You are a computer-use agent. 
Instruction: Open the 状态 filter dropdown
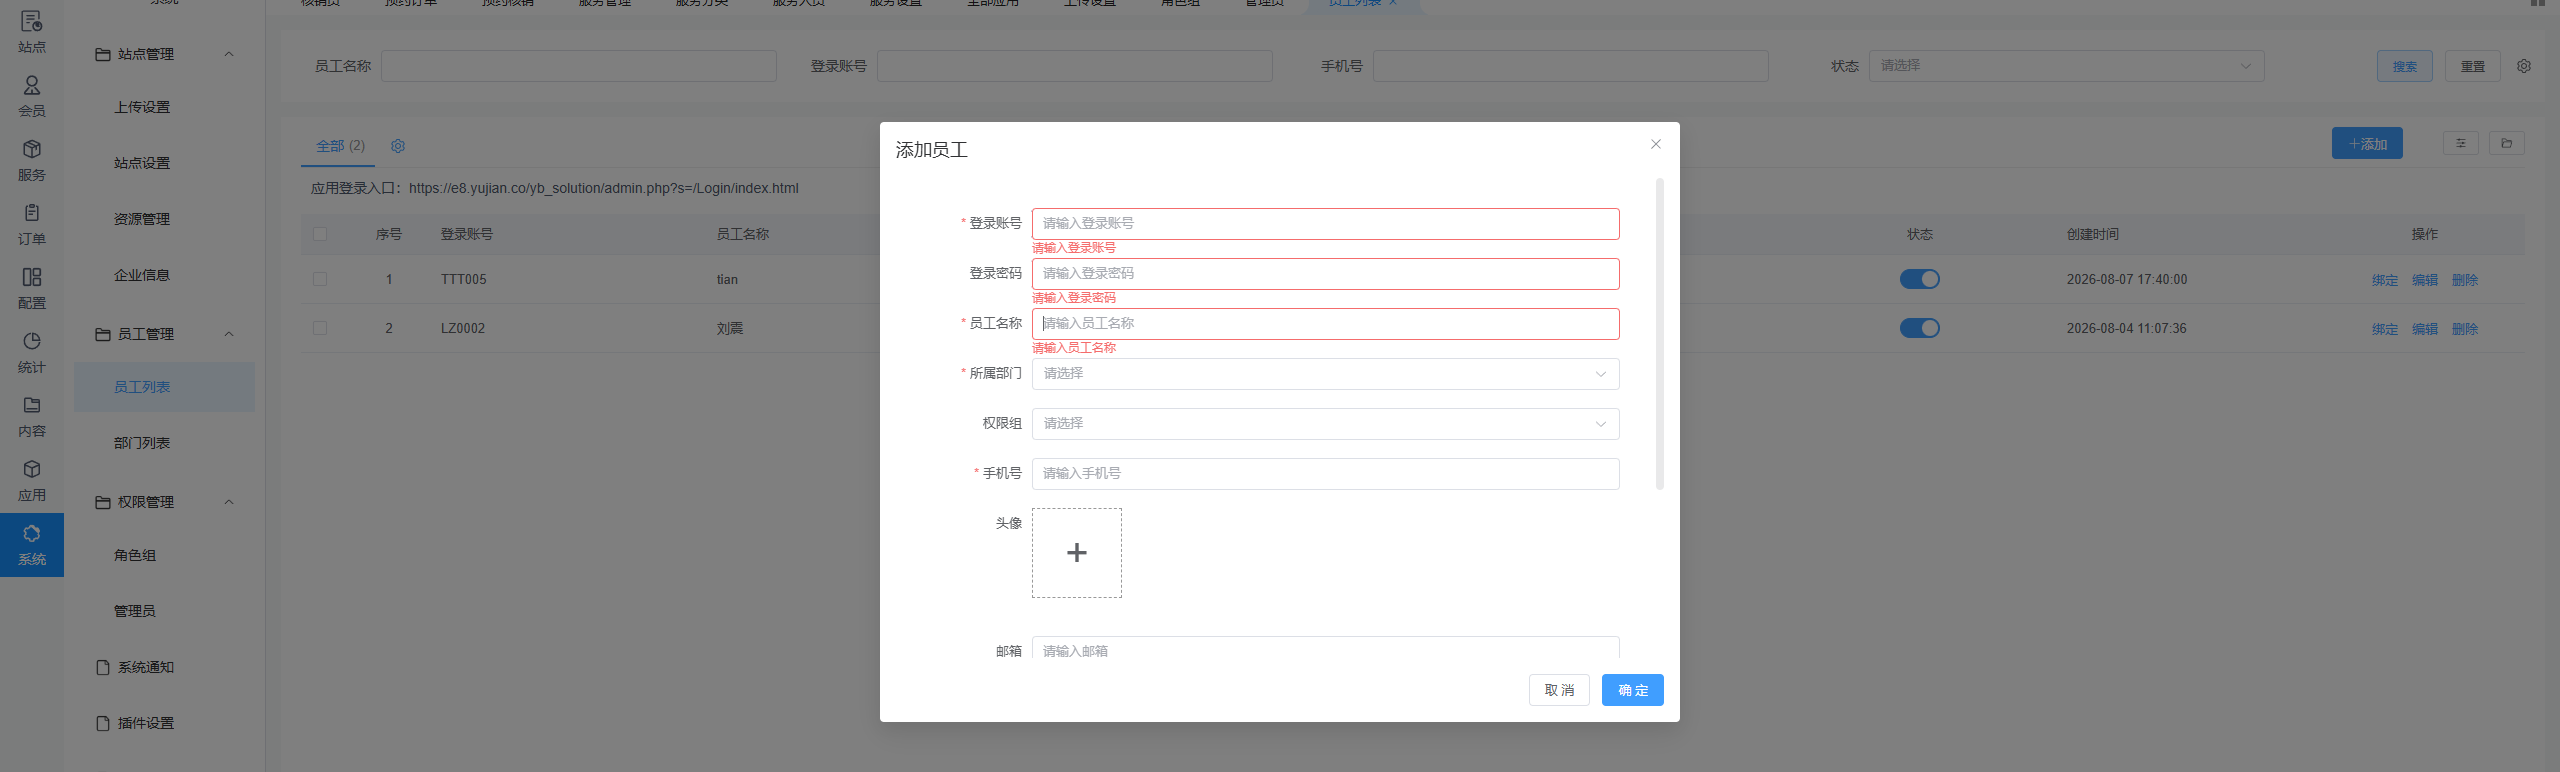click(x=2067, y=66)
